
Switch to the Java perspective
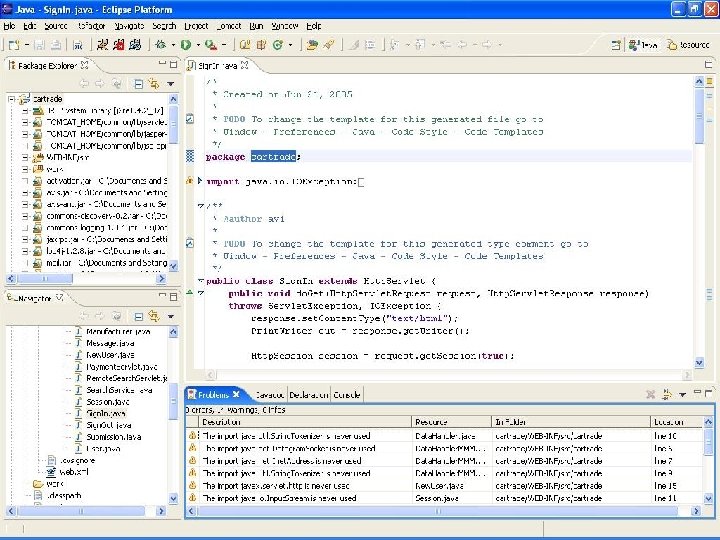645,45
